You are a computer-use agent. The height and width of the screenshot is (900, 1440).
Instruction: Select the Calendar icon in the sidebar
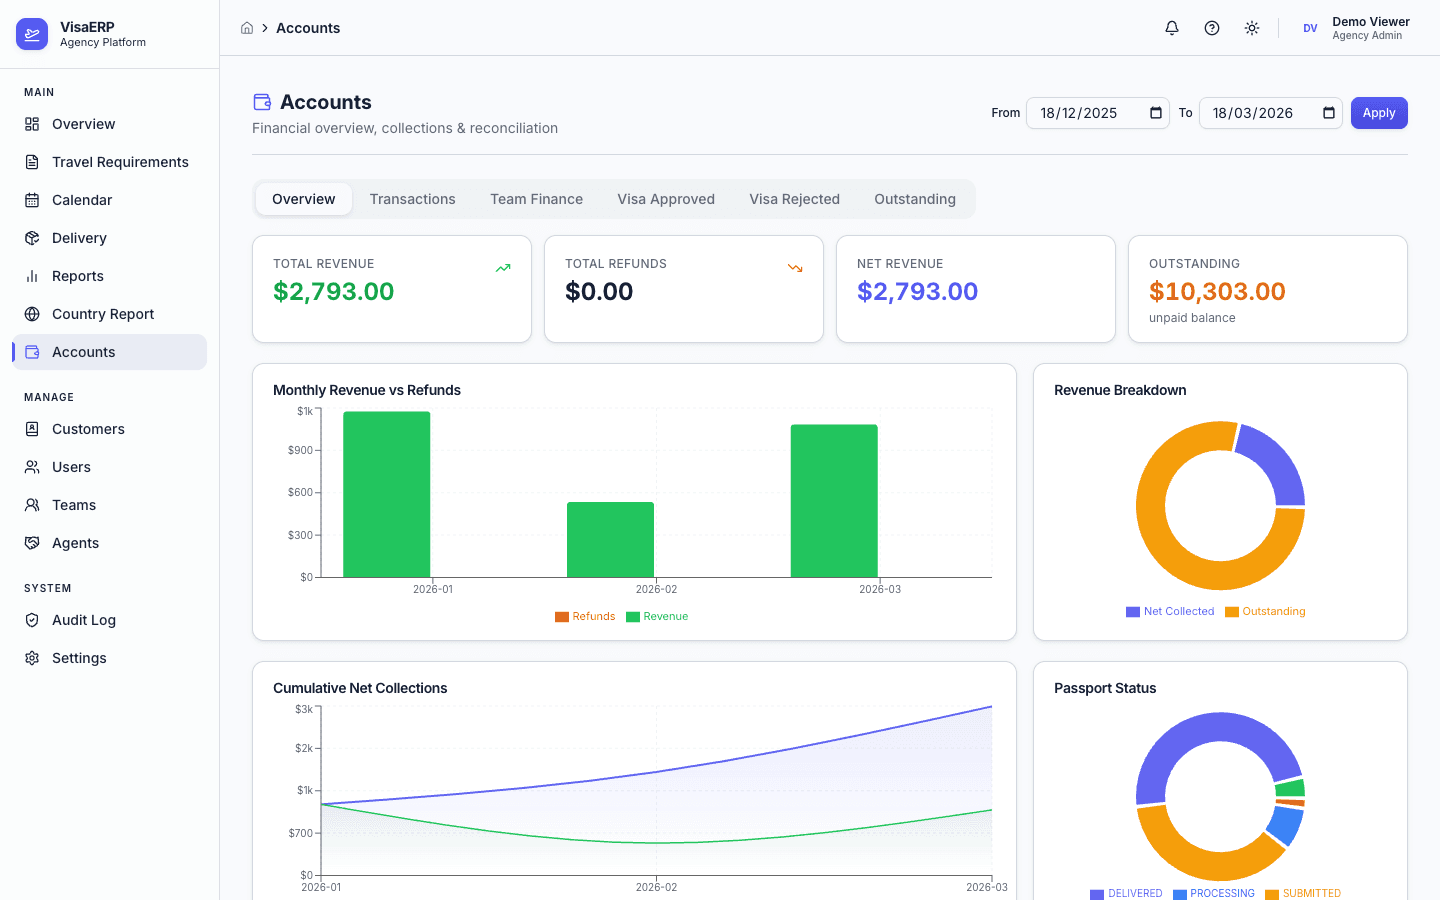[x=31, y=200]
